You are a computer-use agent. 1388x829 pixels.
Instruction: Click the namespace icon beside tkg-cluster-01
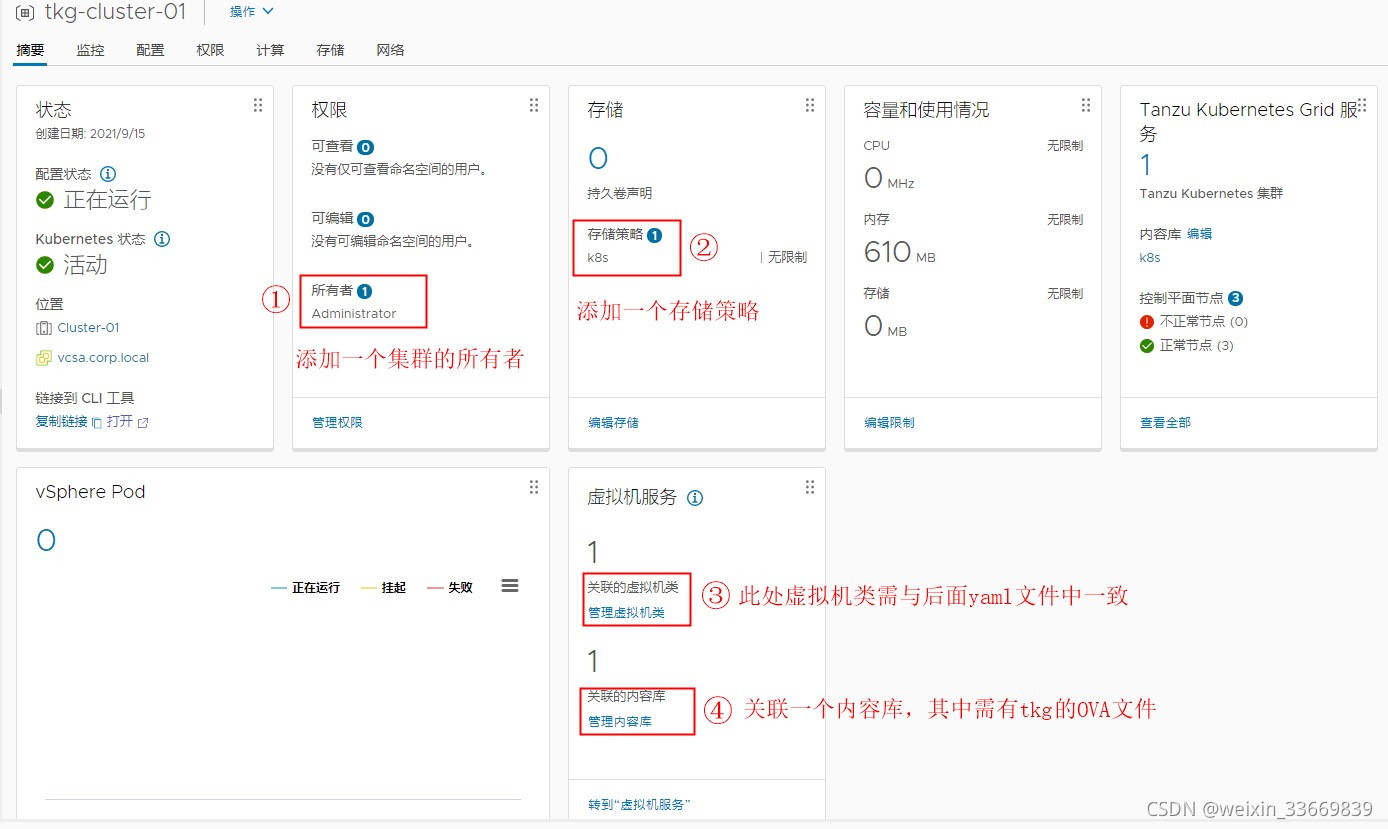[25, 12]
